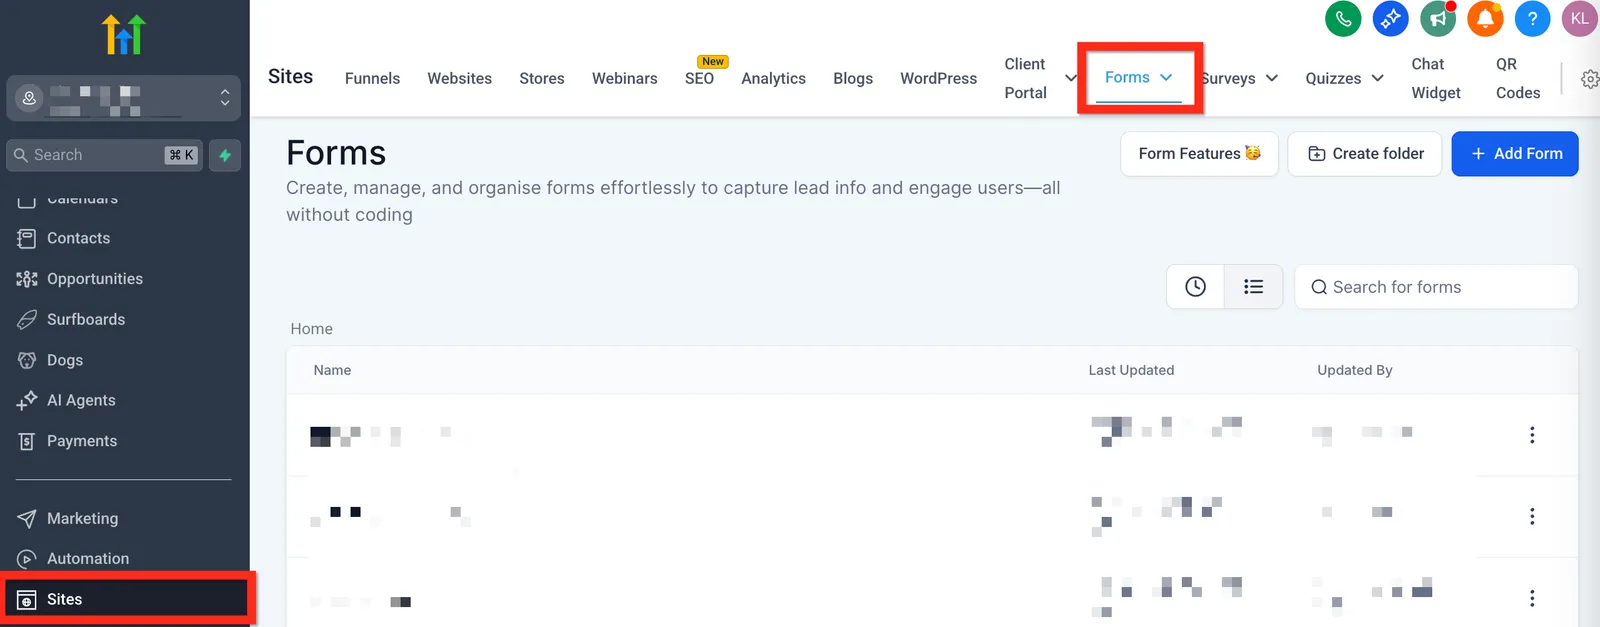
Task: Click the Search for forms field
Action: [x=1436, y=287]
